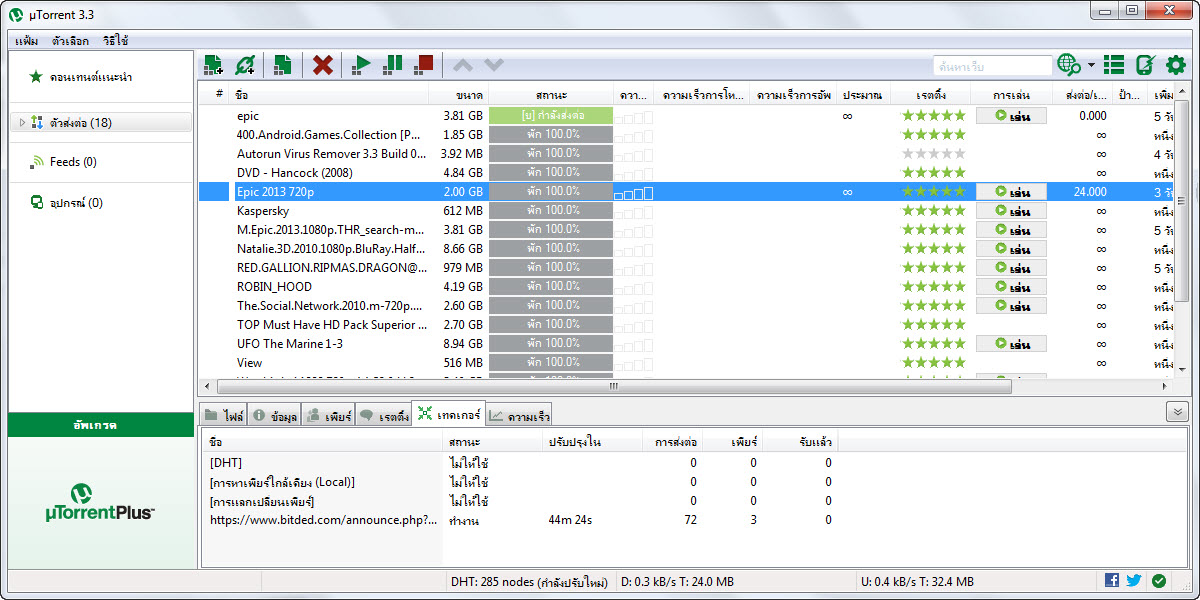Click the globe search provider icon
This screenshot has height=600, width=1200.
coord(1069,65)
